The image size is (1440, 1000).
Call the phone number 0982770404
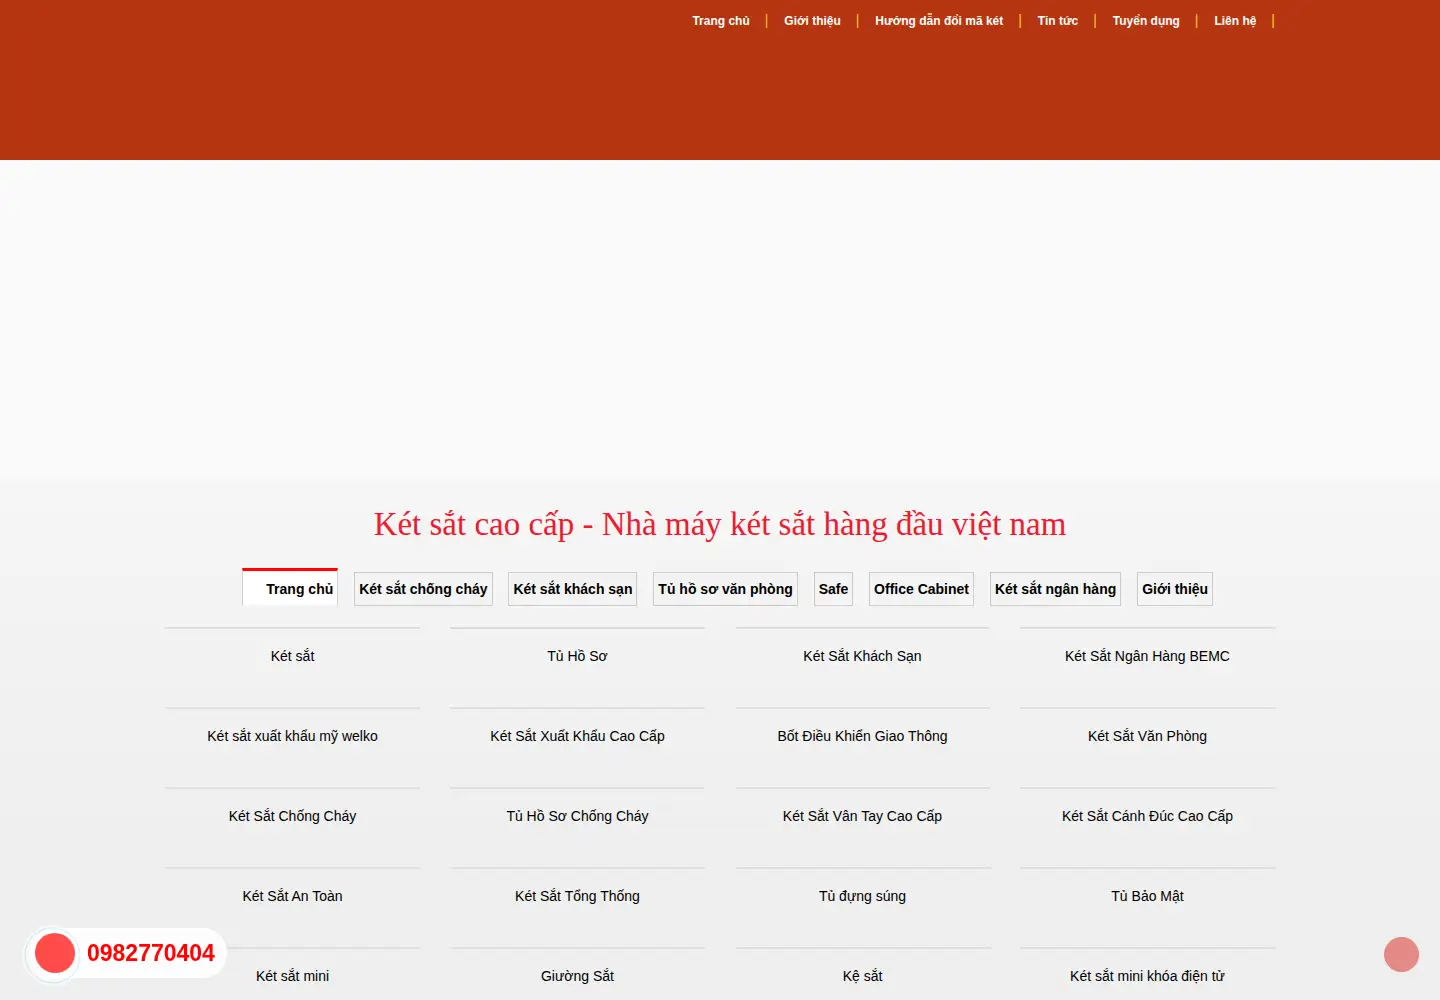151,953
